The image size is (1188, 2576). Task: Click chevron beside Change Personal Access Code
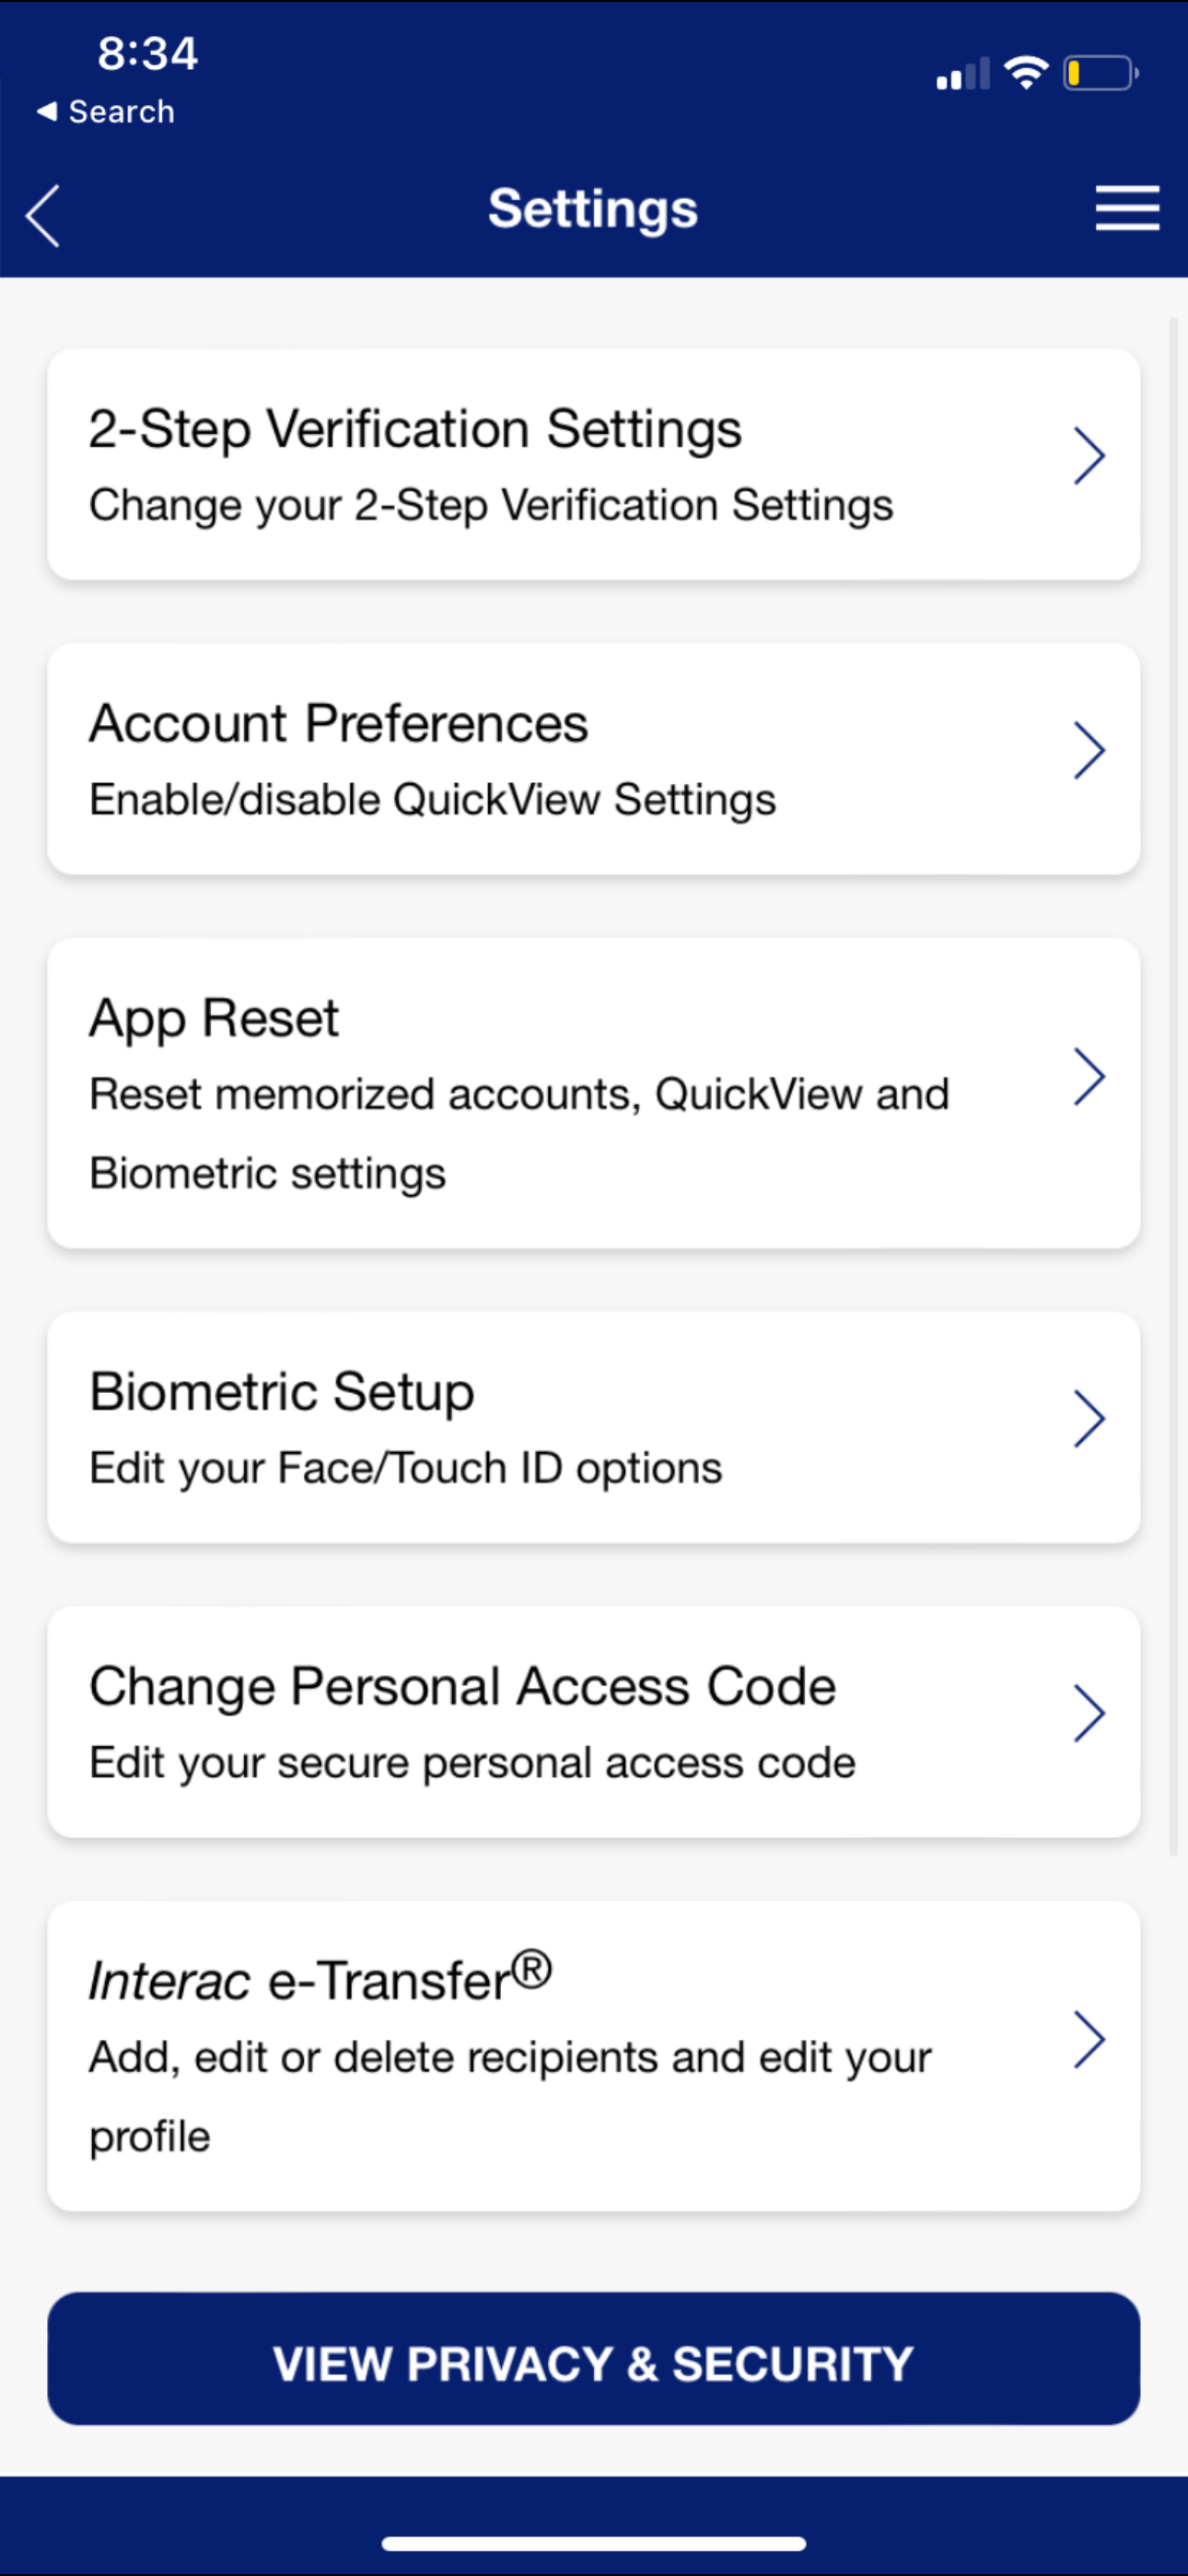pyautogui.click(x=1088, y=1713)
